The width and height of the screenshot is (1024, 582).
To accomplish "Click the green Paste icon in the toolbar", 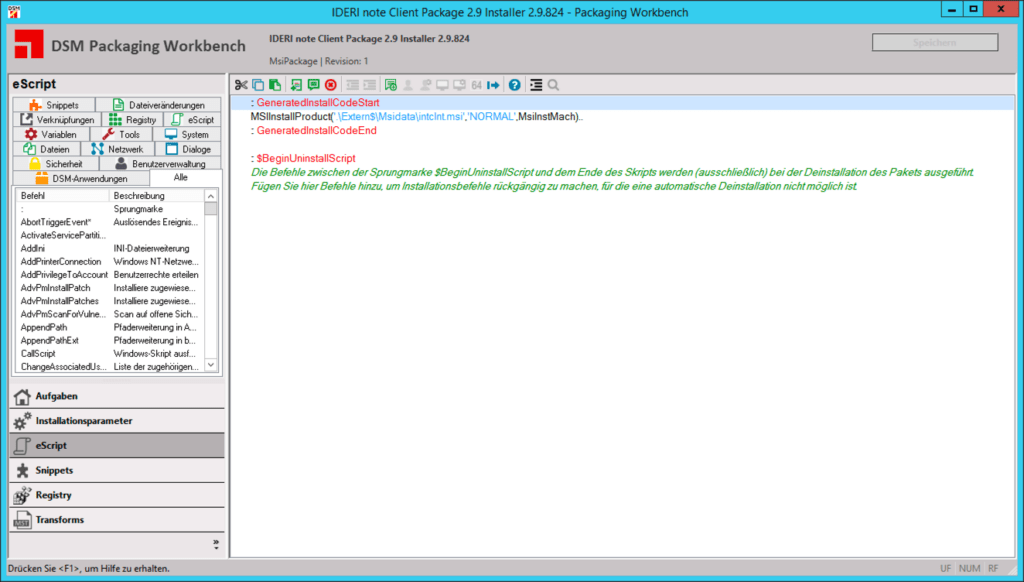I will point(275,85).
